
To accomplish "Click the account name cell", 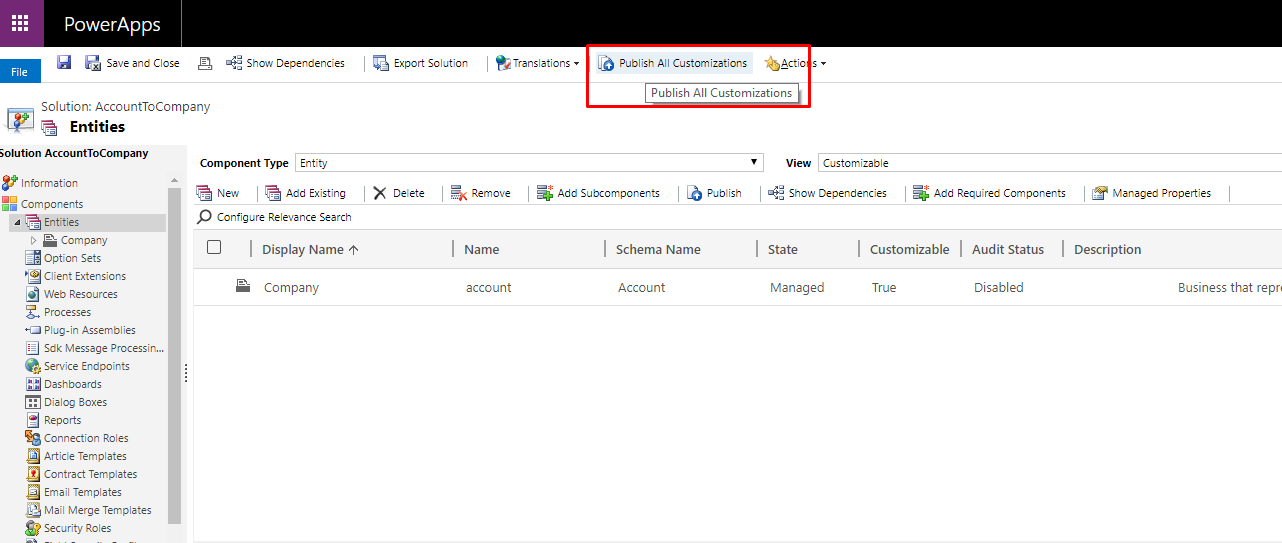I will click(489, 287).
